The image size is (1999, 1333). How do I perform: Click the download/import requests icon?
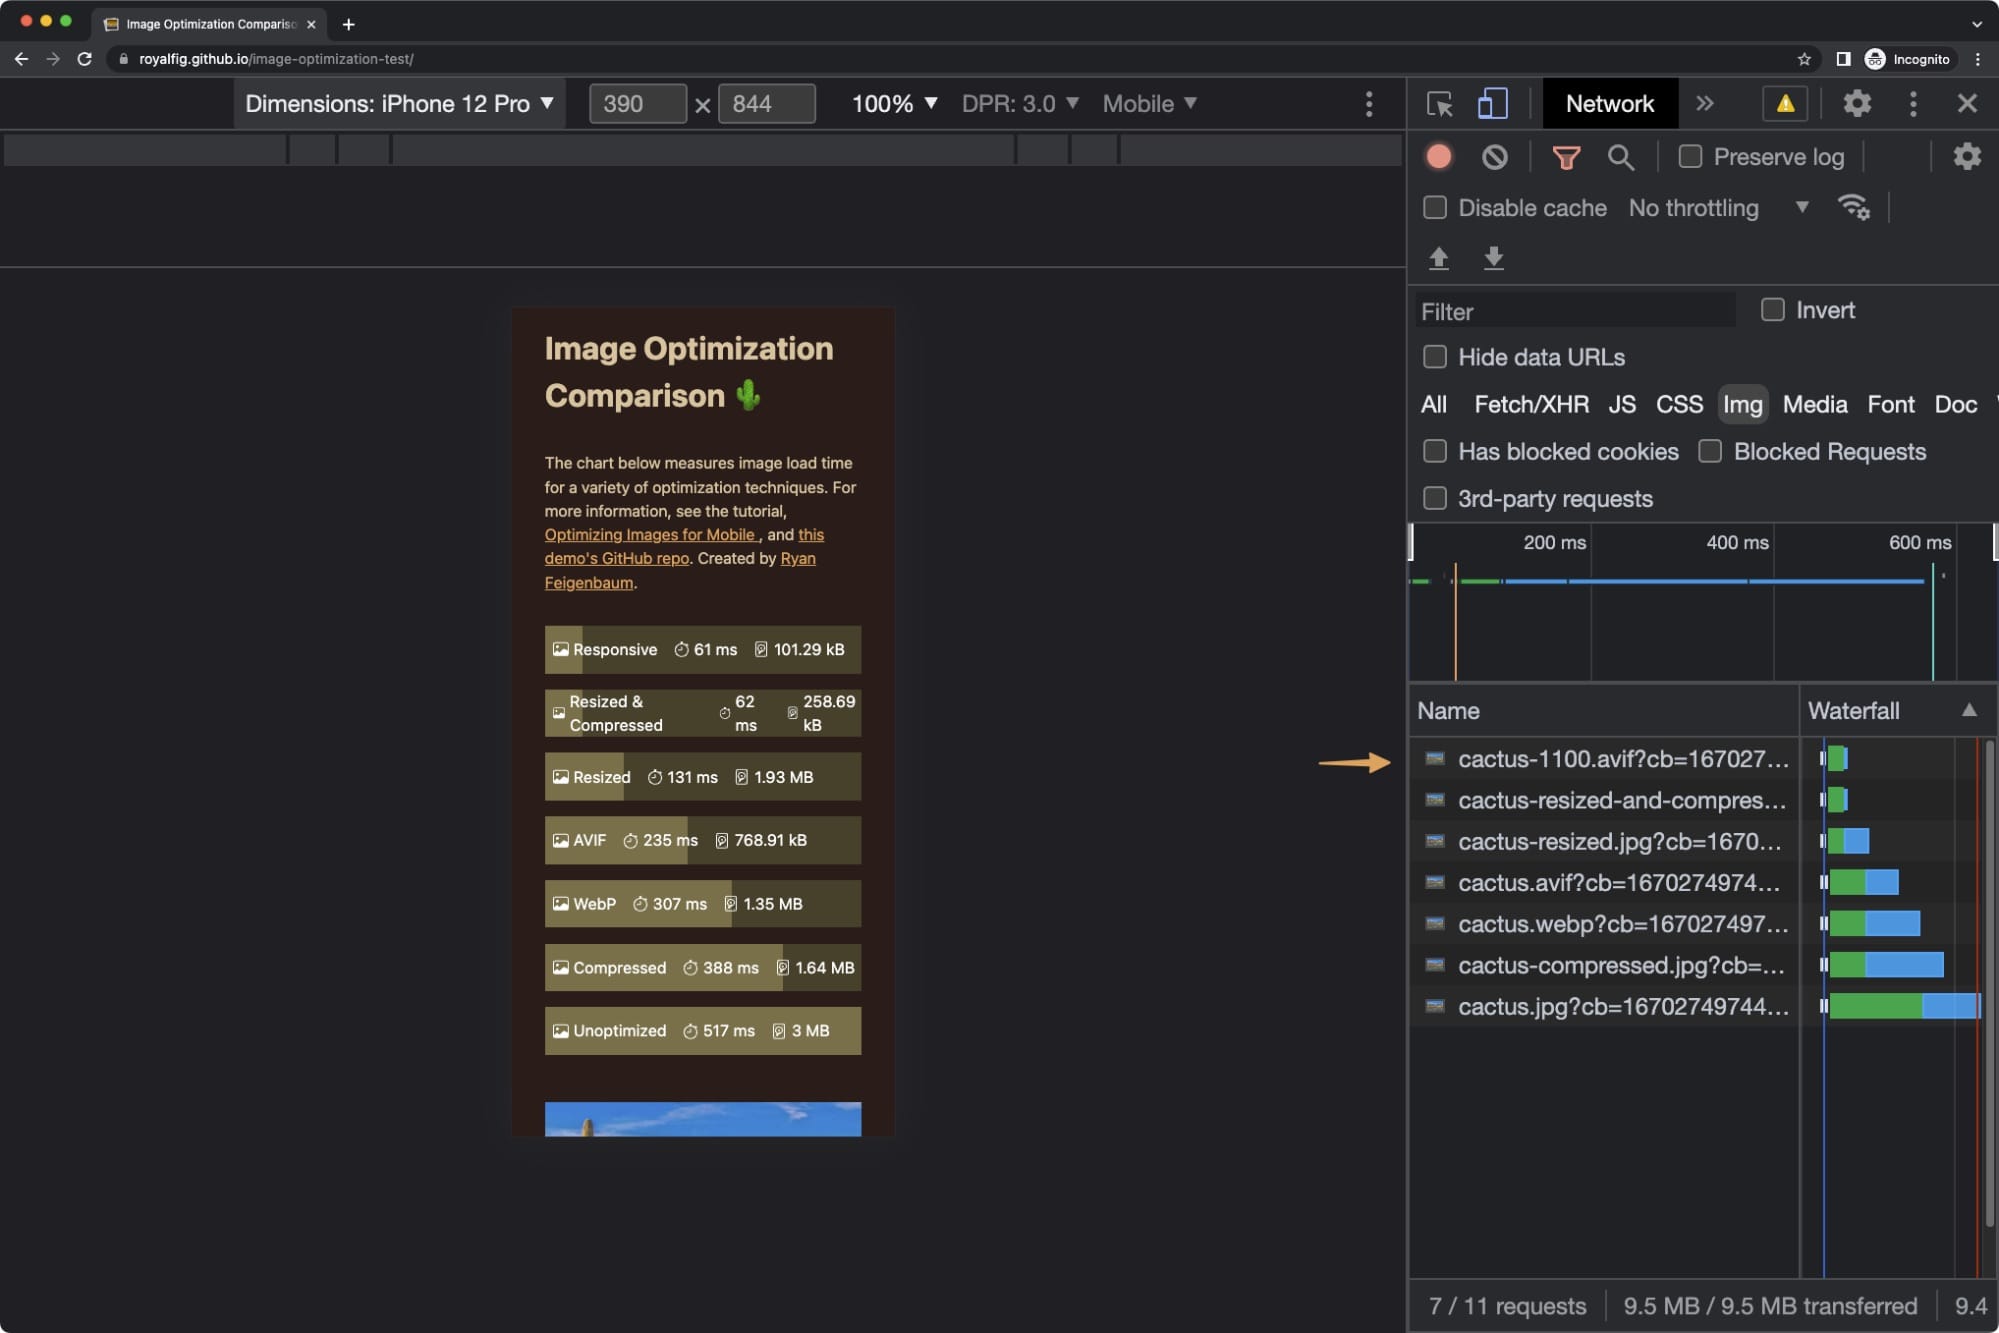[x=1492, y=256]
